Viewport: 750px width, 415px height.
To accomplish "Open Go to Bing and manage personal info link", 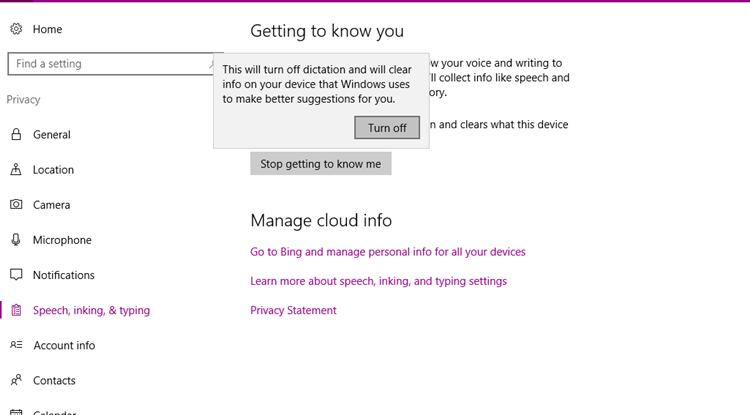I will point(388,252).
